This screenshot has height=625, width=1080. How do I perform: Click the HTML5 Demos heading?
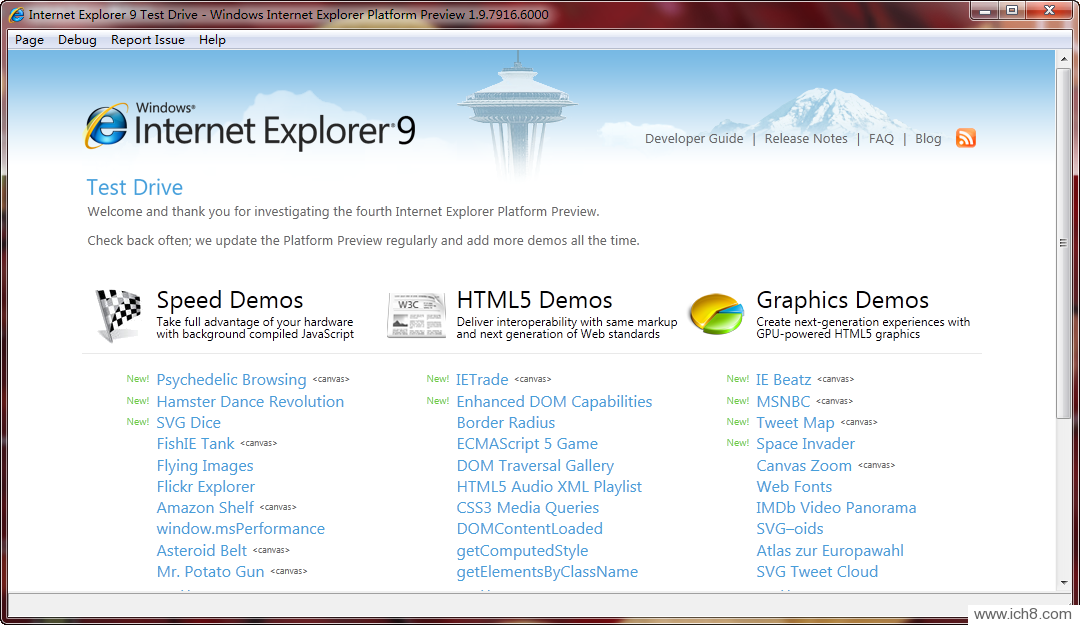[534, 300]
